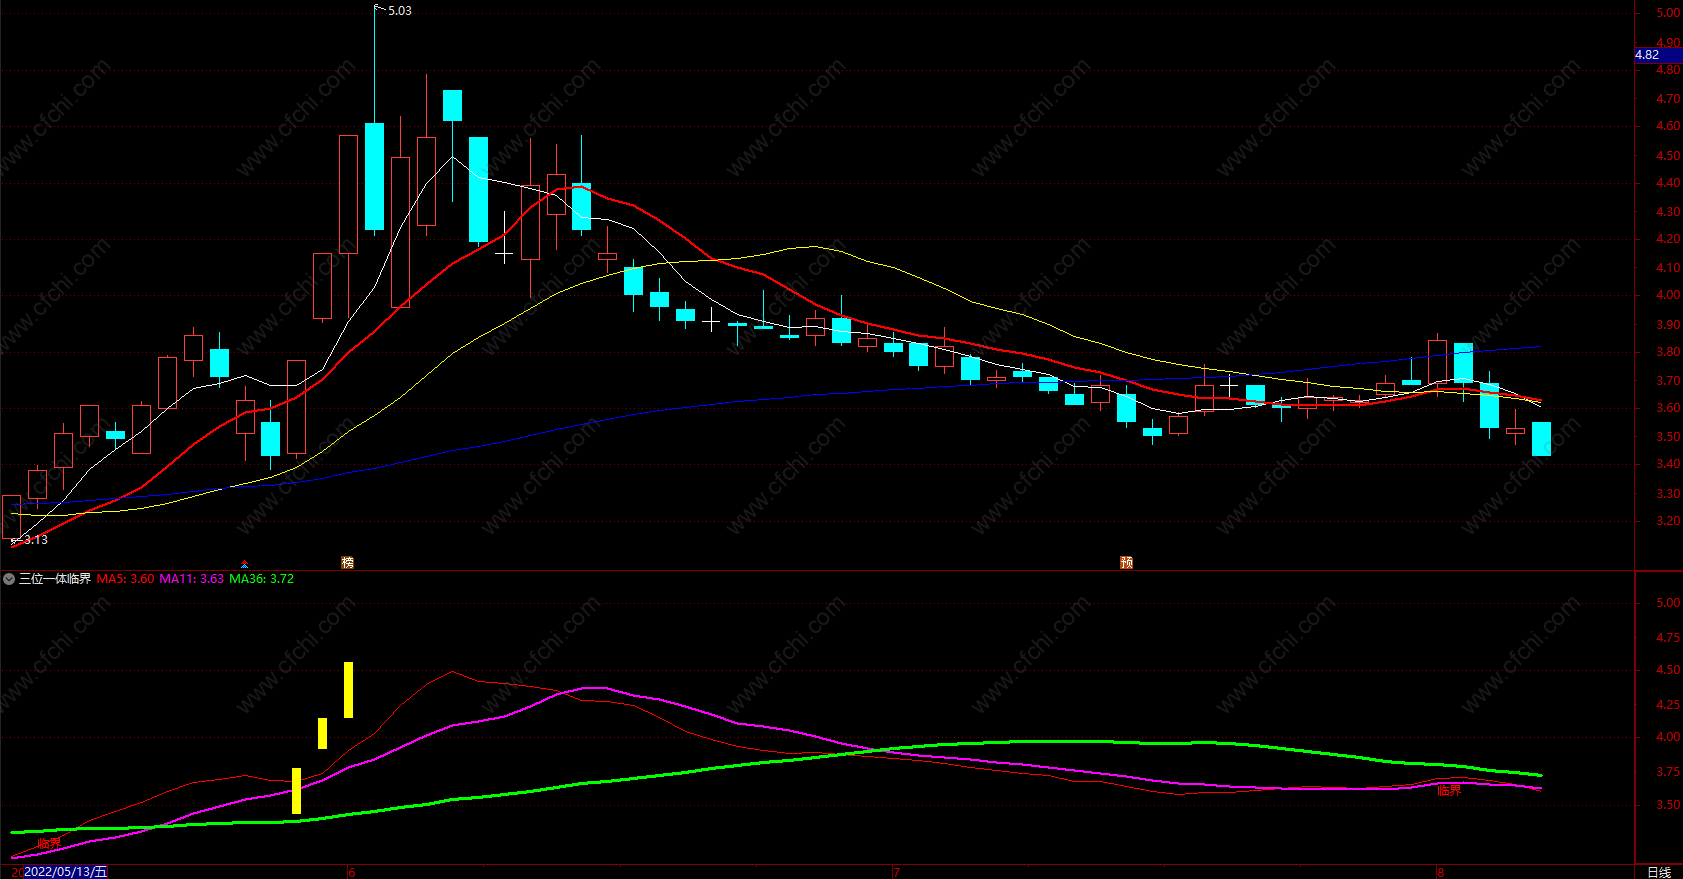Viewport: 1683px width, 879px height.
Task: Click the 3.13 low price label
Action: tap(36, 540)
